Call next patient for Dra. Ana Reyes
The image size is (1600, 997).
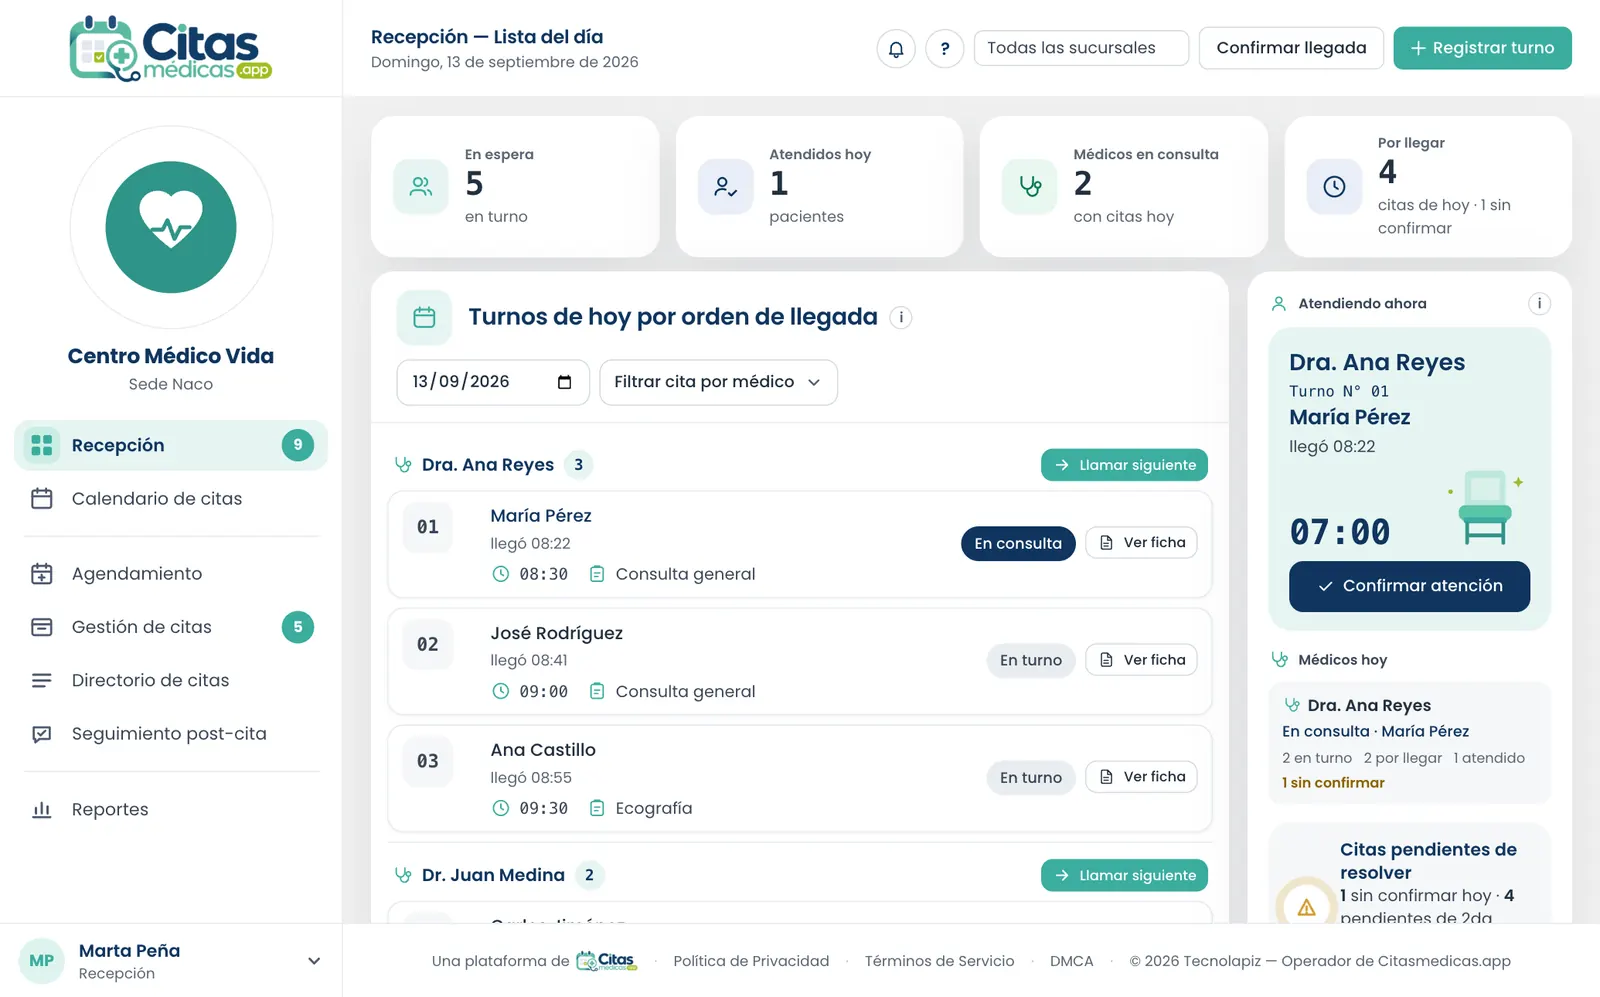click(1124, 465)
